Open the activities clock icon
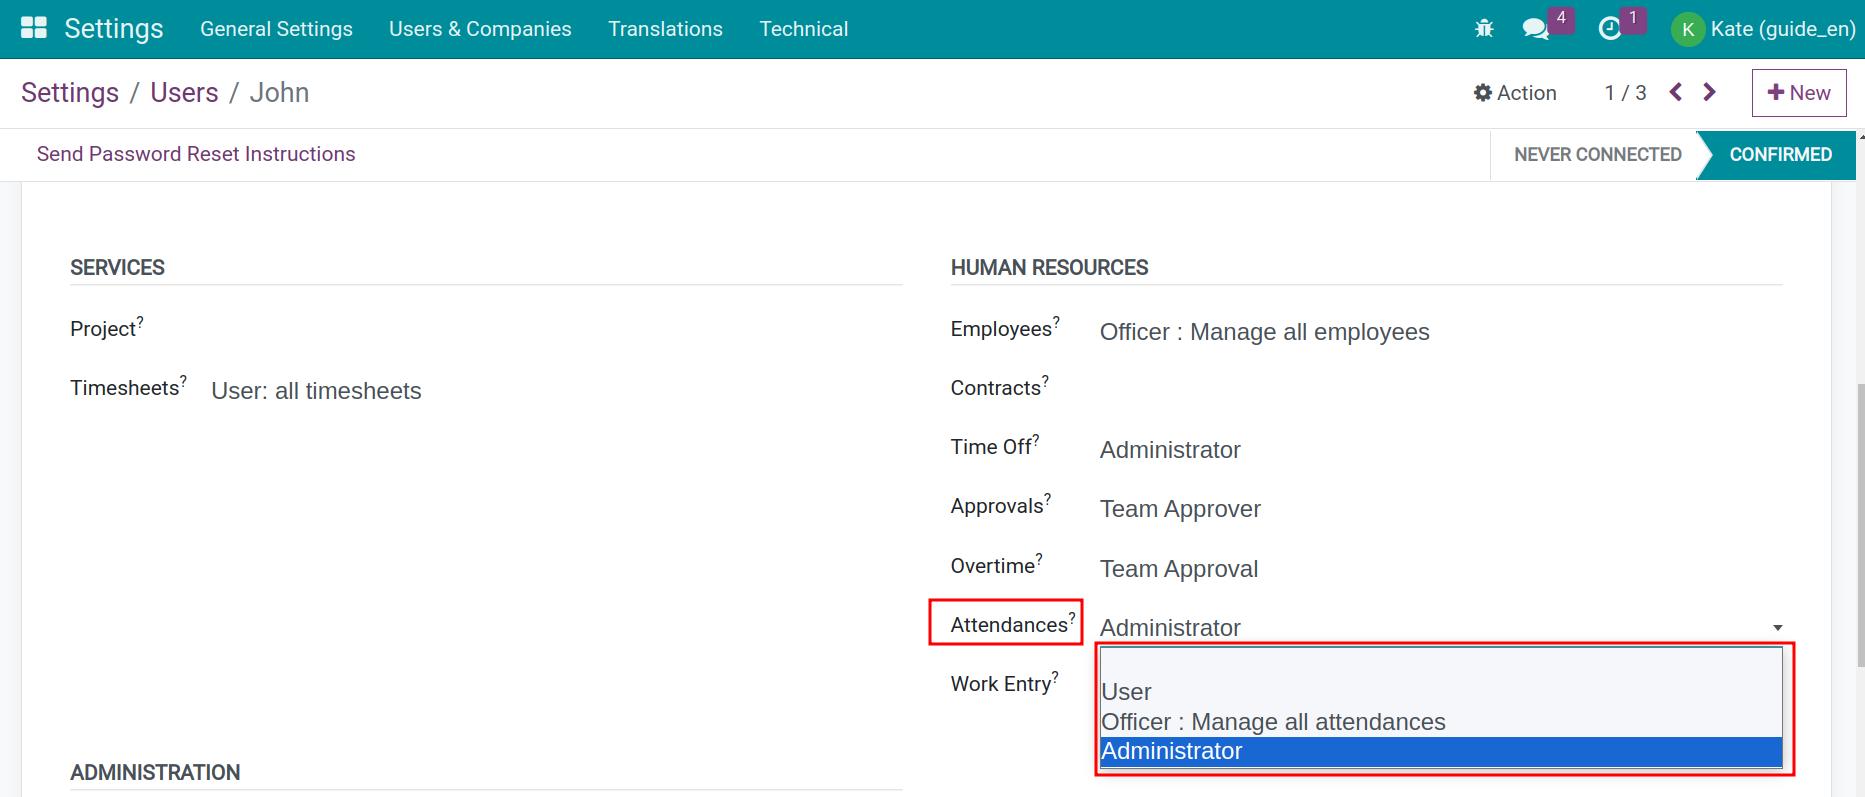 point(1609,29)
